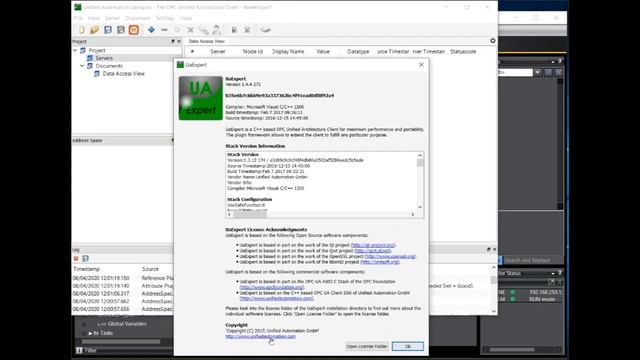Click the UaExpert green logo image
The width and height of the screenshot is (640, 360).
click(x=200, y=98)
